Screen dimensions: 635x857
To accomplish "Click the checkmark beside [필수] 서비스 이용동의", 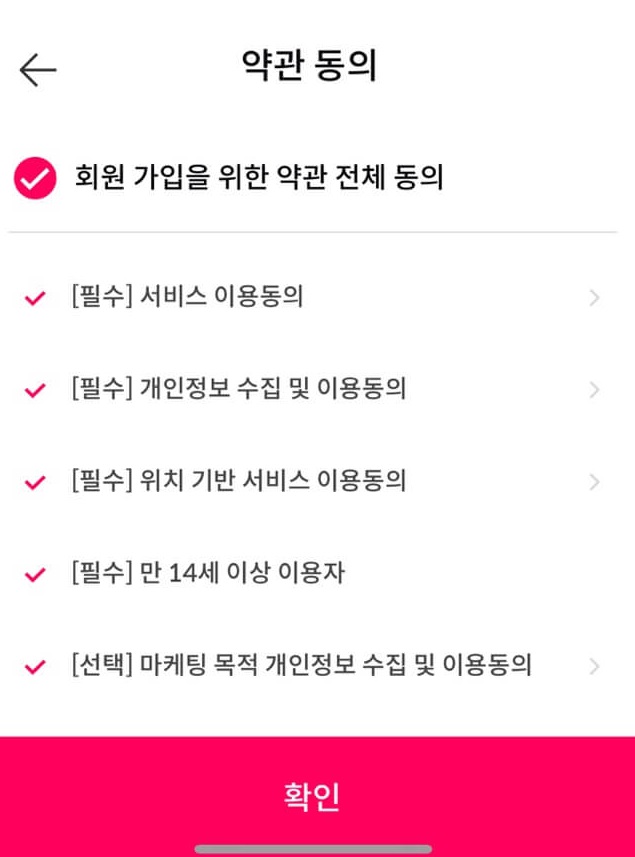I will point(32,298).
